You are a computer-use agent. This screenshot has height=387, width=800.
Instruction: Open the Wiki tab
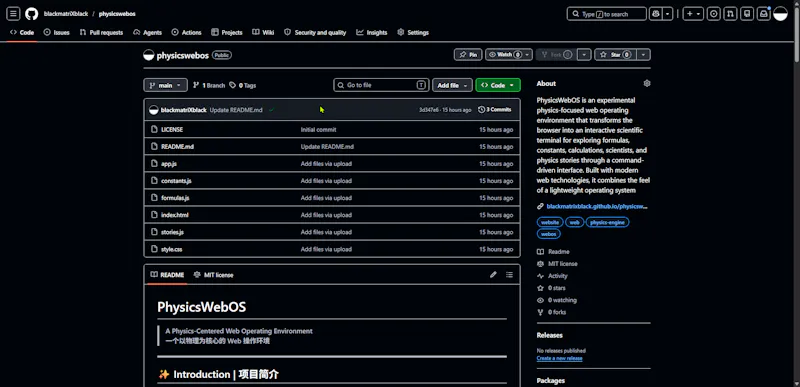click(263, 32)
